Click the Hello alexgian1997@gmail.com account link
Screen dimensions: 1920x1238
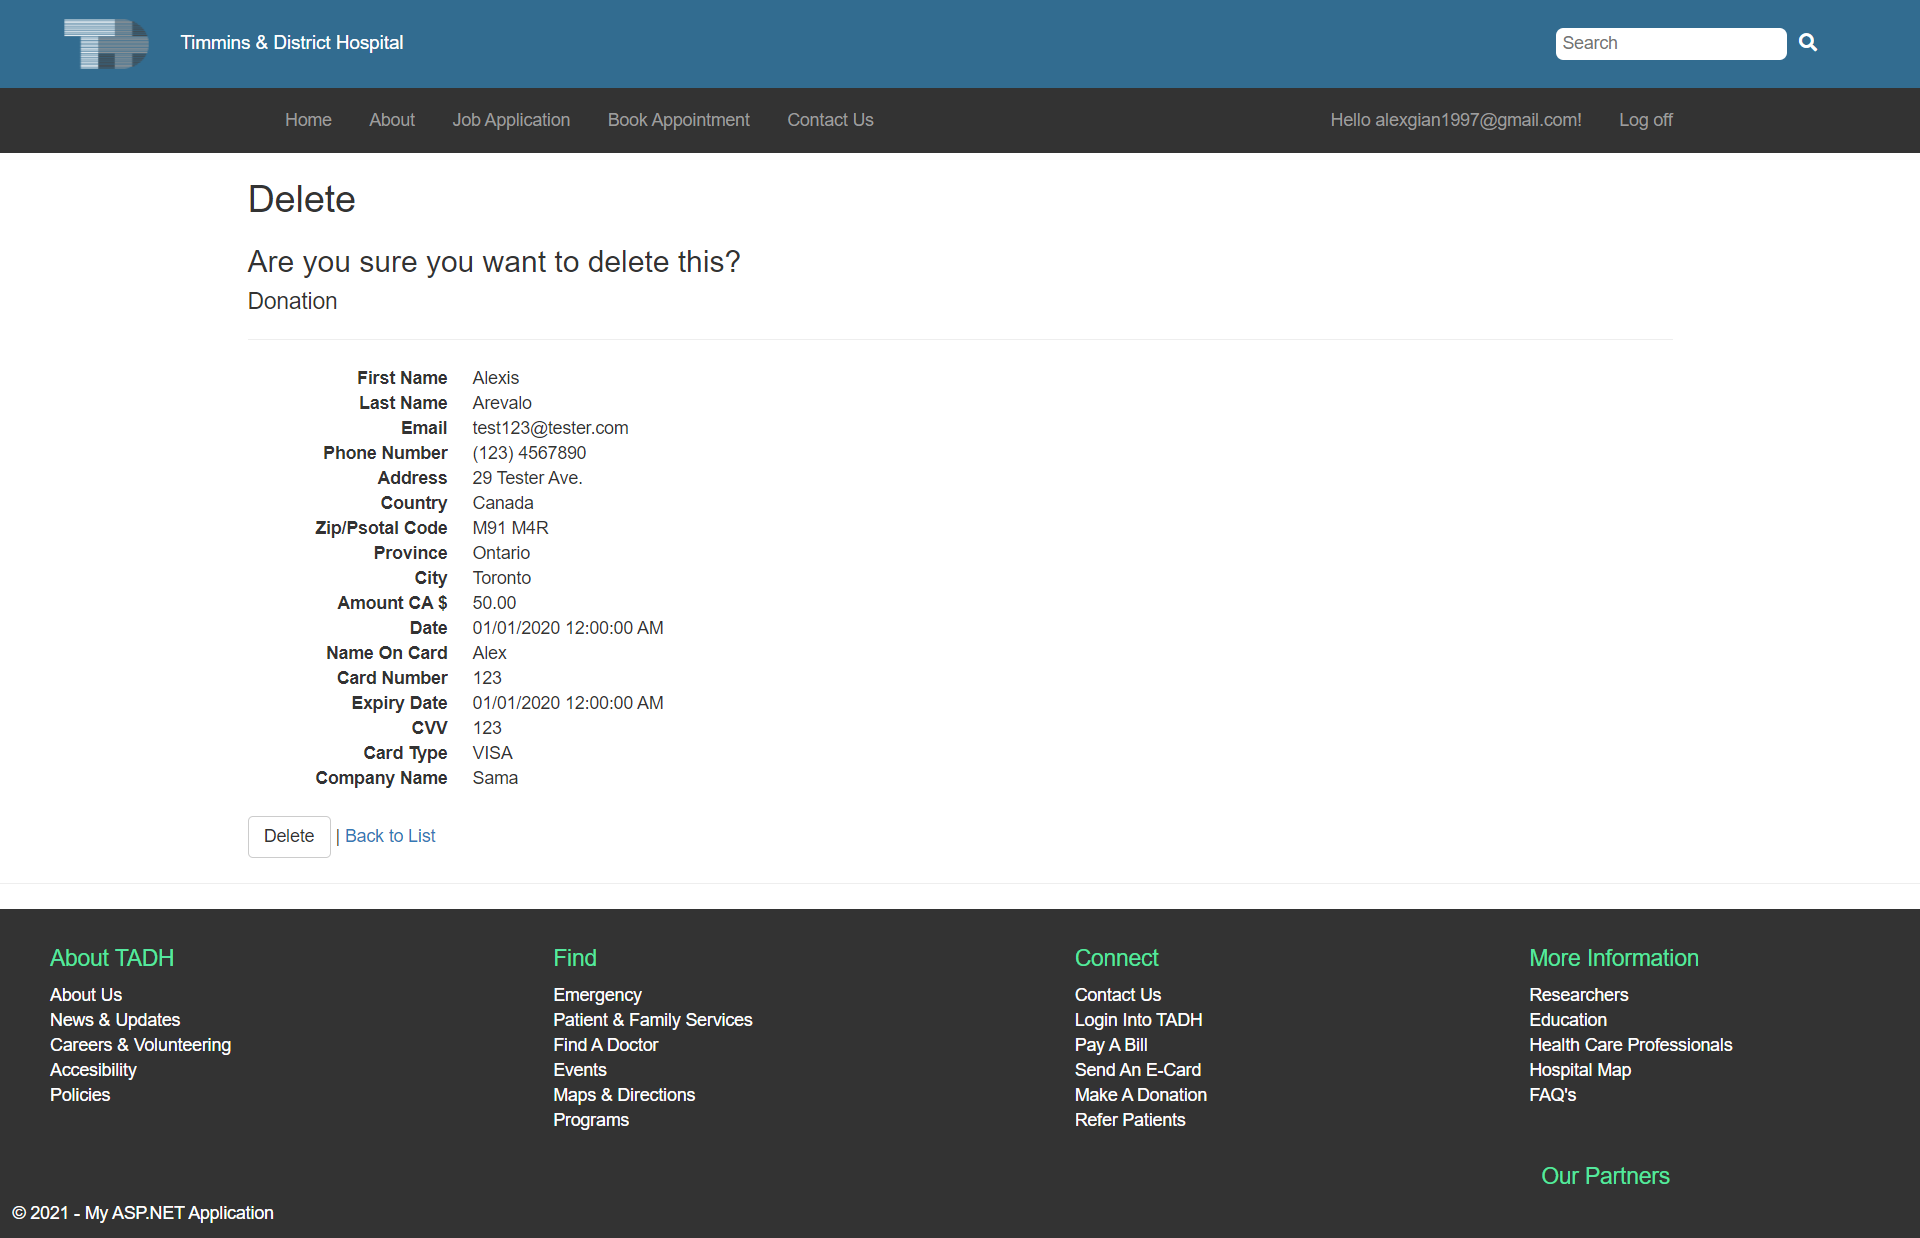tap(1455, 120)
